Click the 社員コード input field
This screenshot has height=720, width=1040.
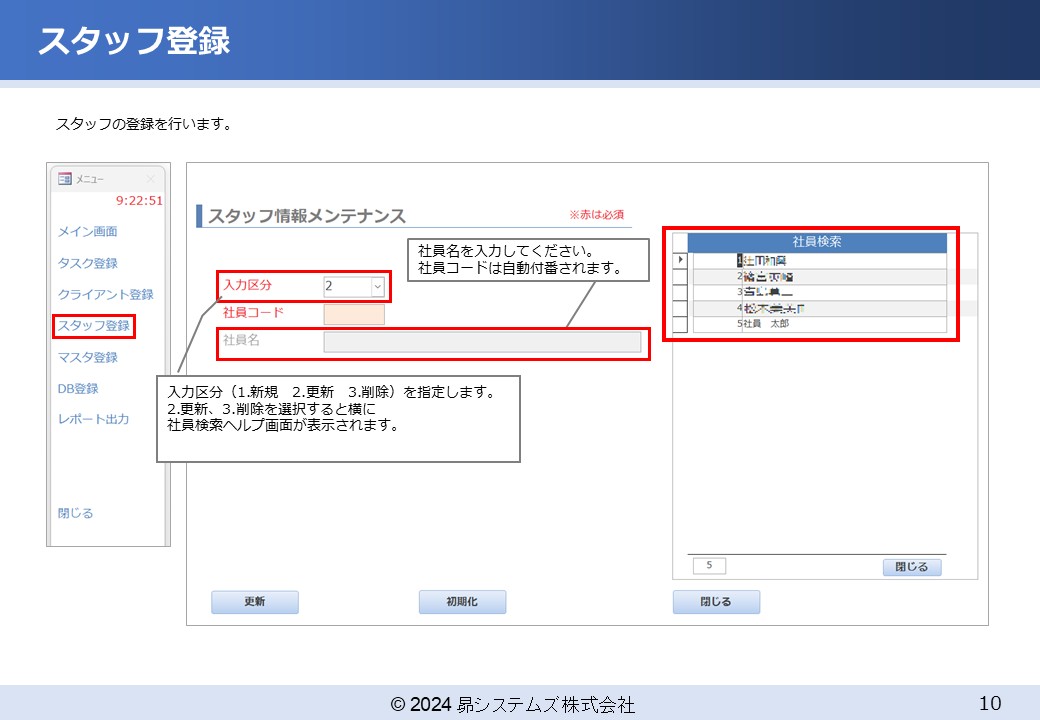tap(354, 314)
